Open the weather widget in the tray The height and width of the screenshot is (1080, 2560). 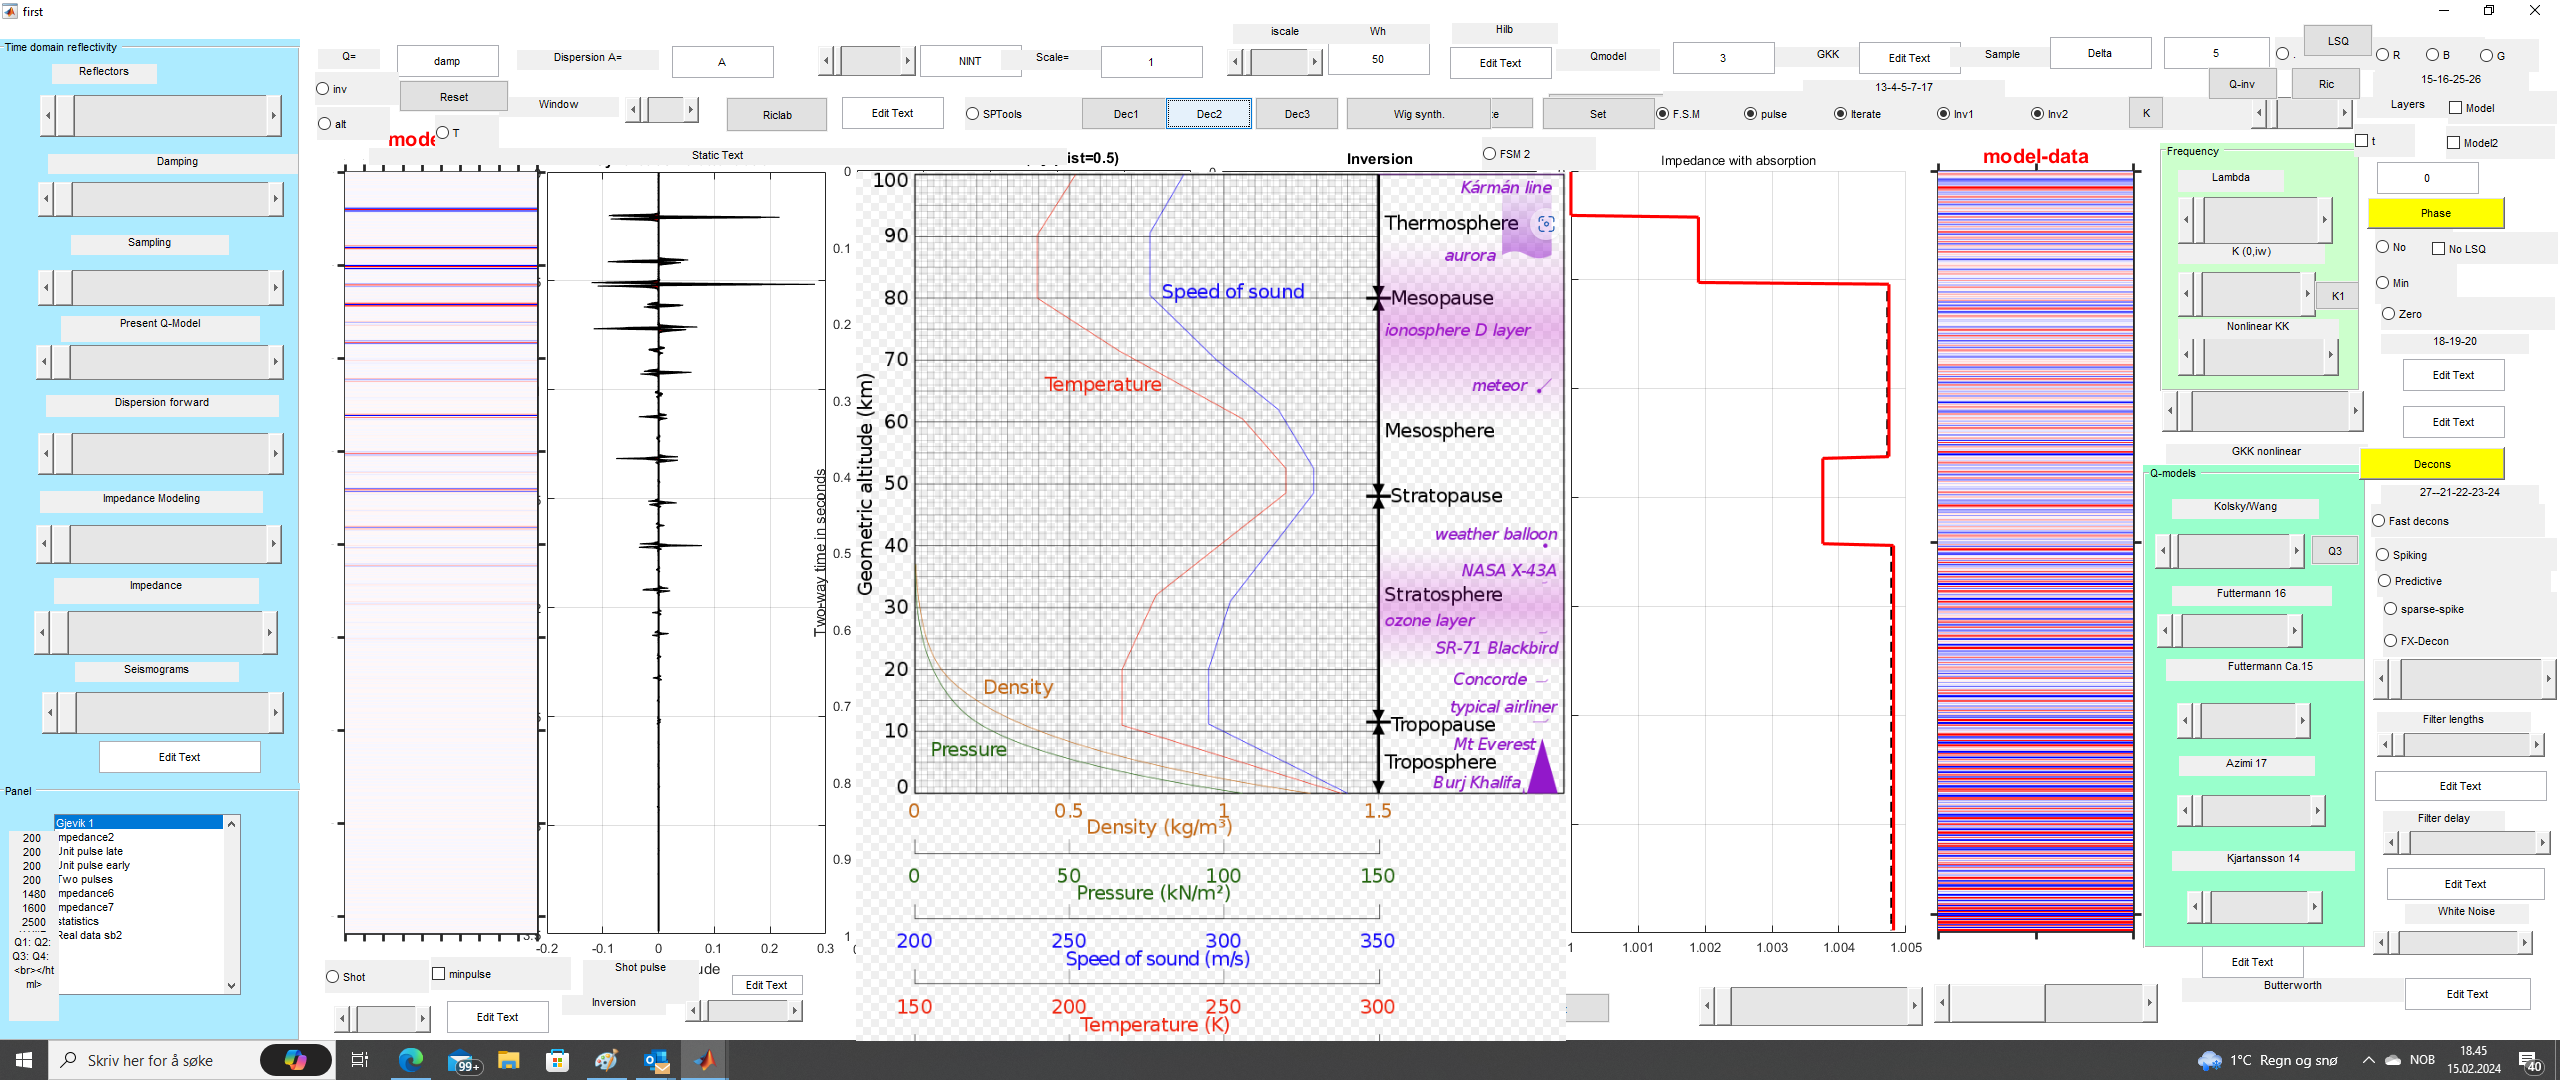2268,1060
